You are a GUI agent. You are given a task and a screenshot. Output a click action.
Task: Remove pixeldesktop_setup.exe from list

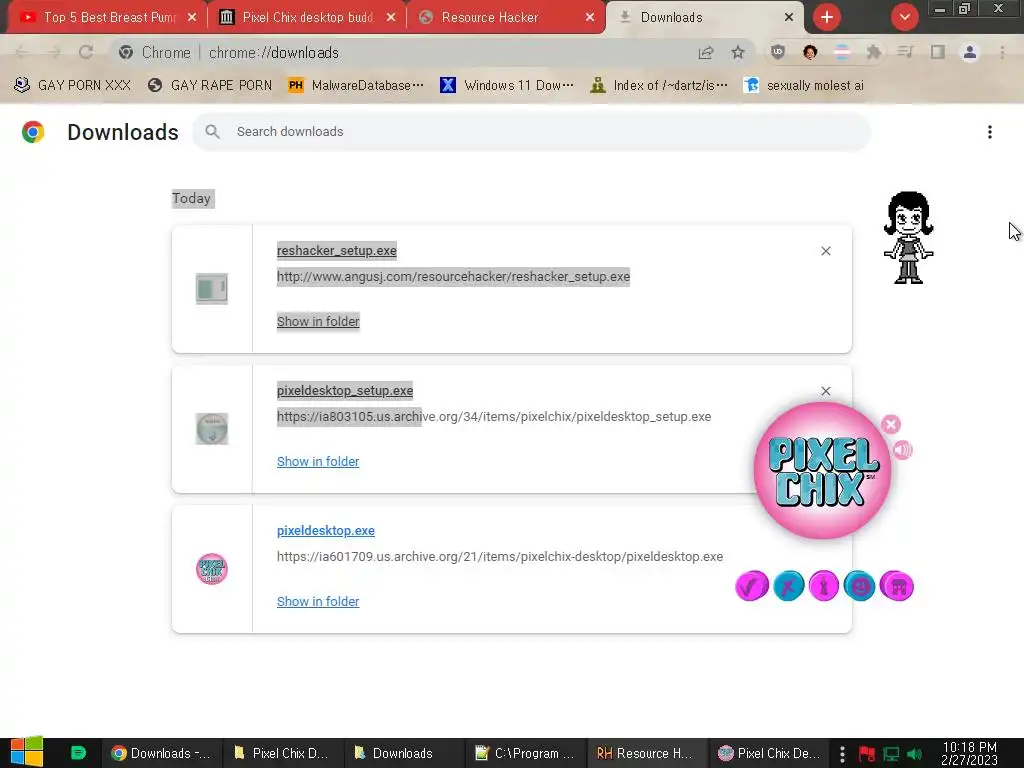[x=825, y=391]
